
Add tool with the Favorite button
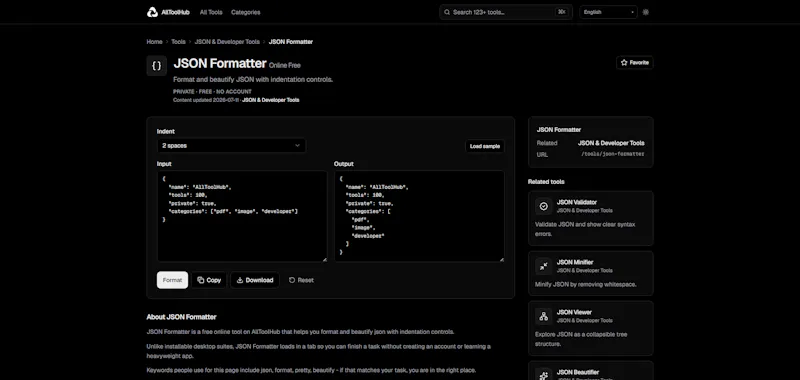[x=635, y=63]
